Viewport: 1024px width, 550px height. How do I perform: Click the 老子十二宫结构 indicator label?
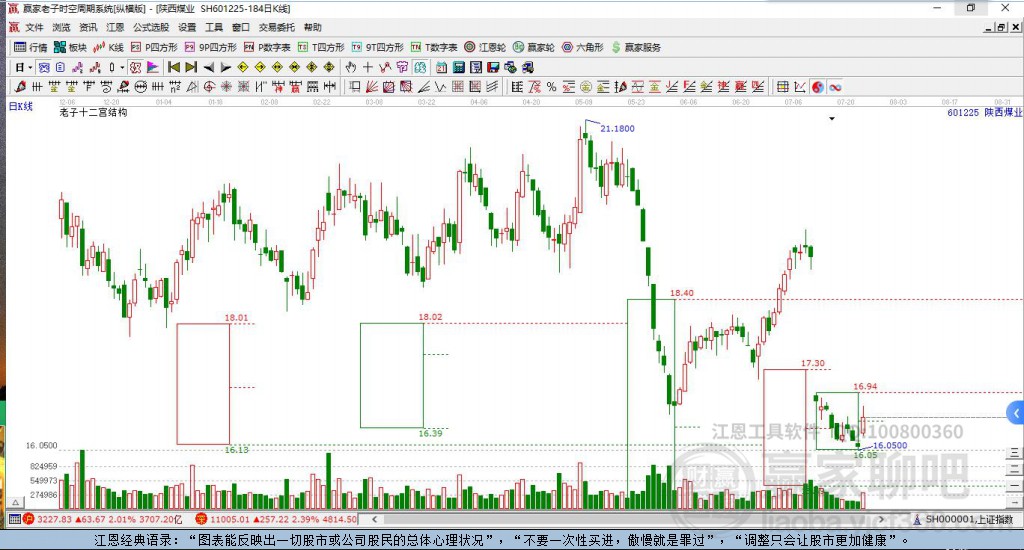click(x=93, y=112)
